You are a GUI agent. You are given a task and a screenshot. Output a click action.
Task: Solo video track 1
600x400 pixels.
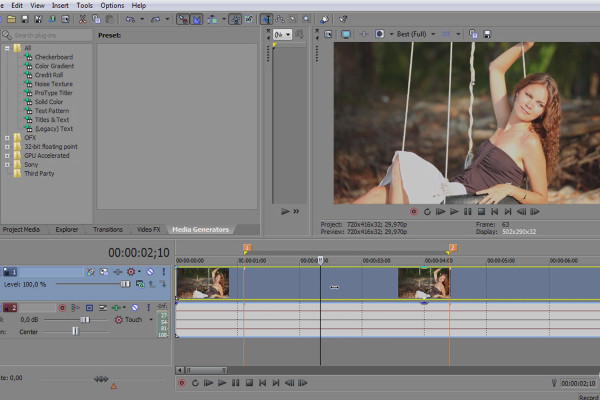point(163,272)
